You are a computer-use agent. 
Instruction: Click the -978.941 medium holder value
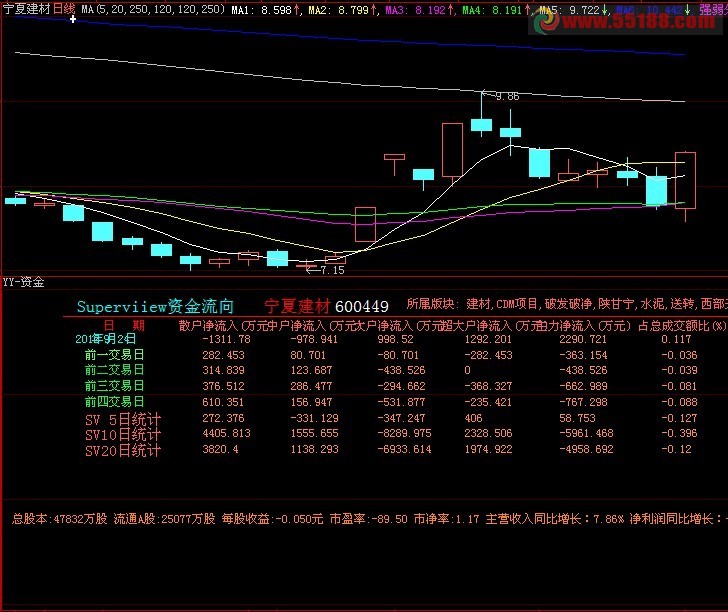click(314, 339)
